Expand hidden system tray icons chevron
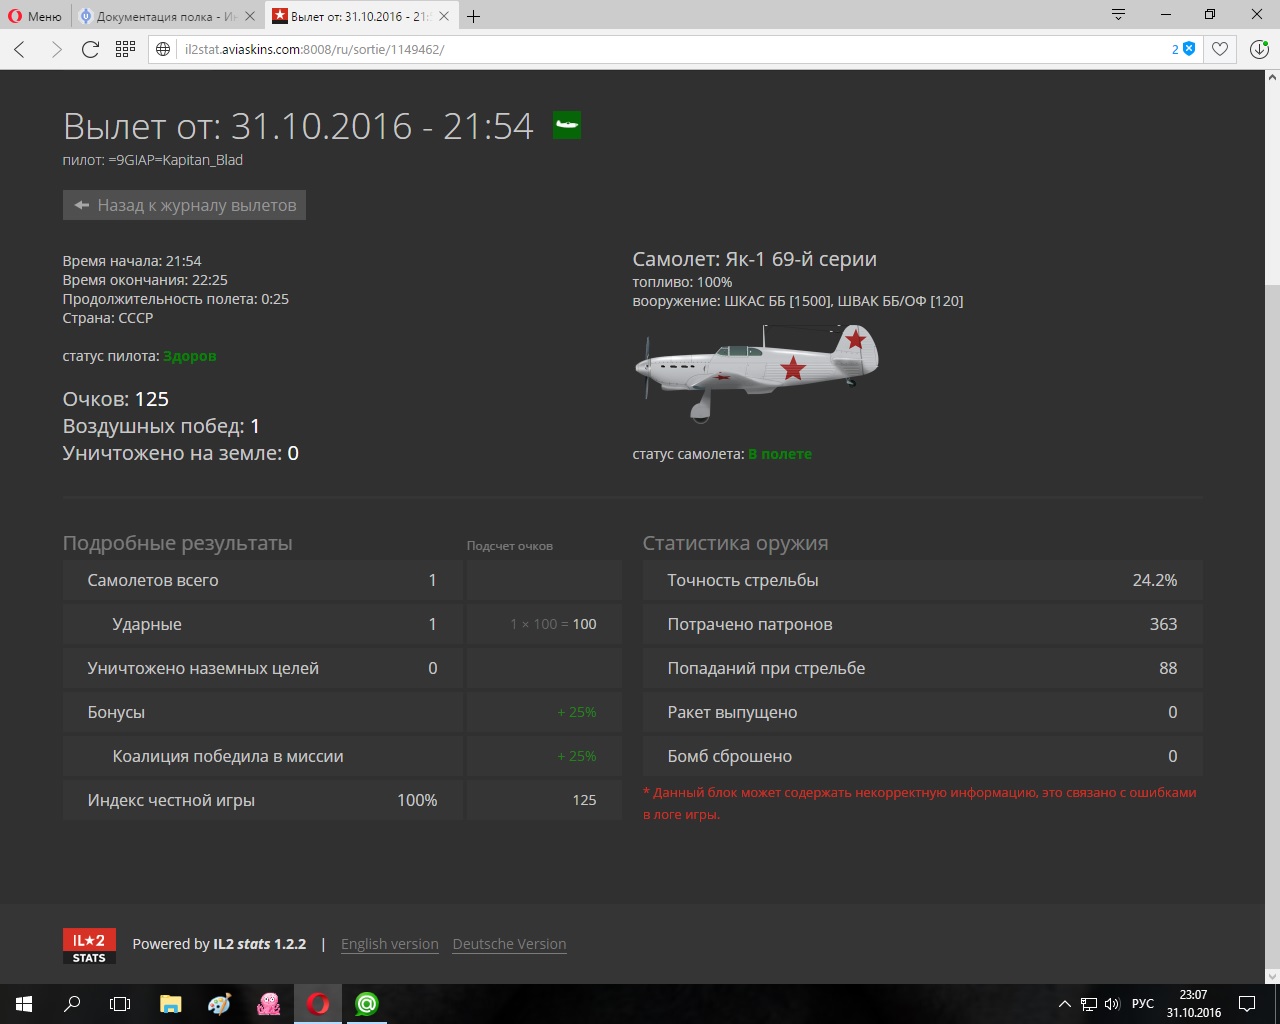Image resolution: width=1280 pixels, height=1024 pixels. tap(1064, 1004)
